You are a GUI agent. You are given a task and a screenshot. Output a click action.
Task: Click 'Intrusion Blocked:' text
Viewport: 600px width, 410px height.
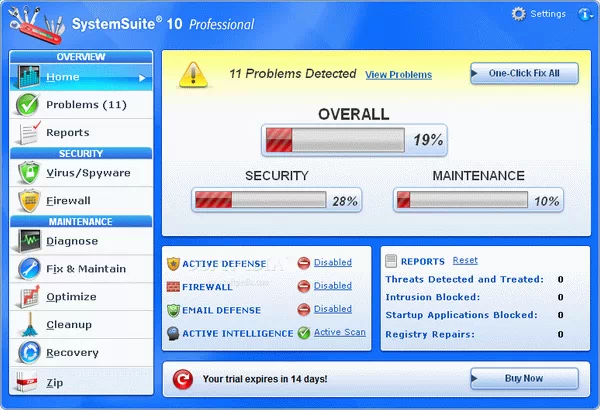[x=433, y=297]
